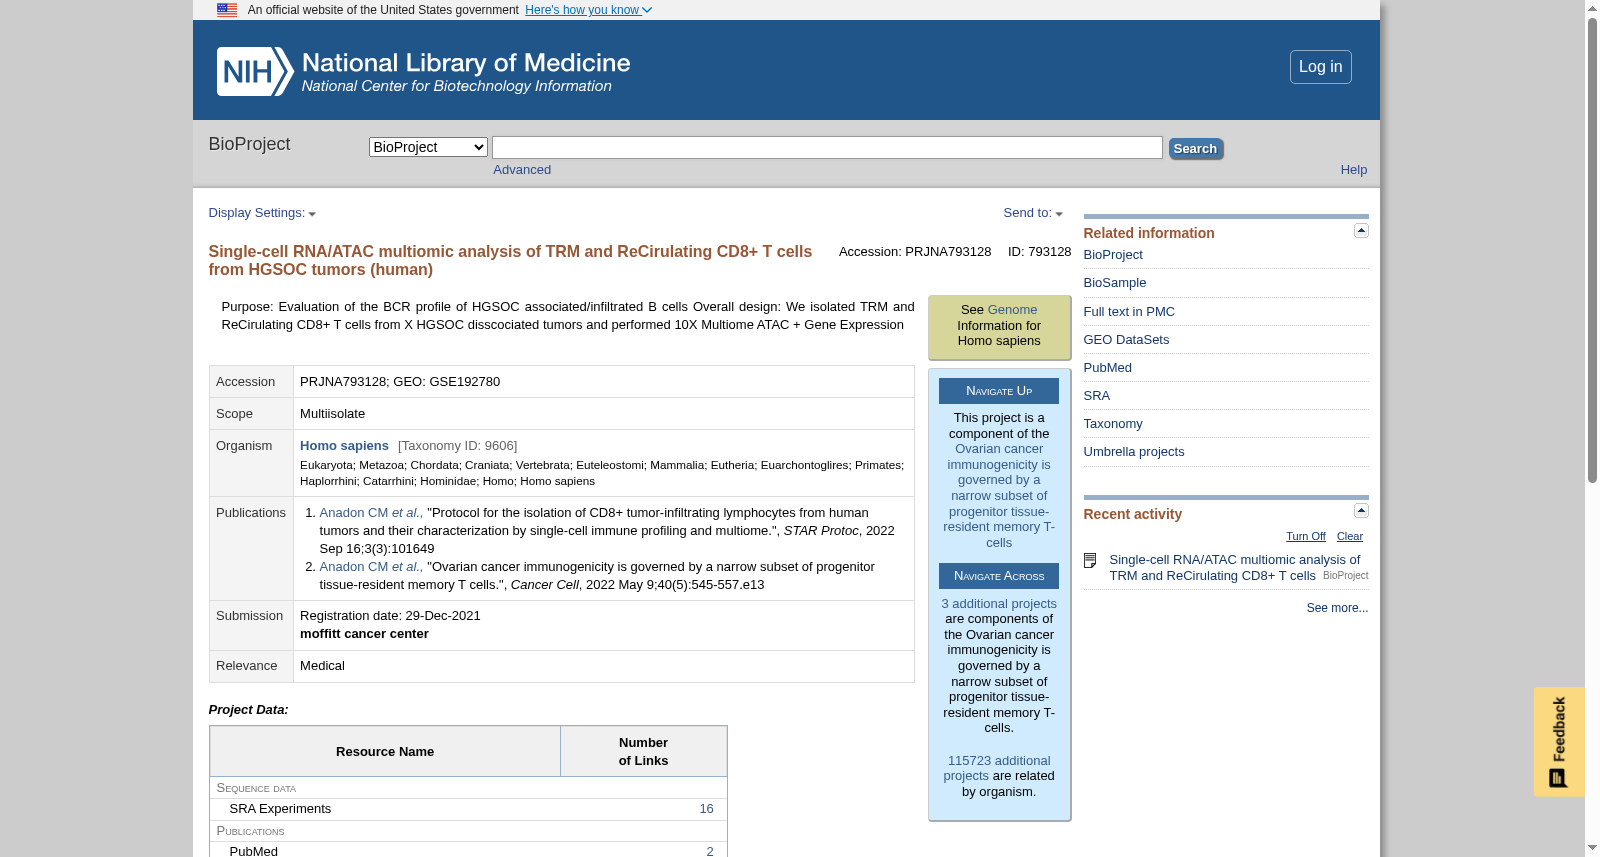This screenshot has width=1600, height=857.
Task: Click the Log in button
Action: coord(1320,67)
